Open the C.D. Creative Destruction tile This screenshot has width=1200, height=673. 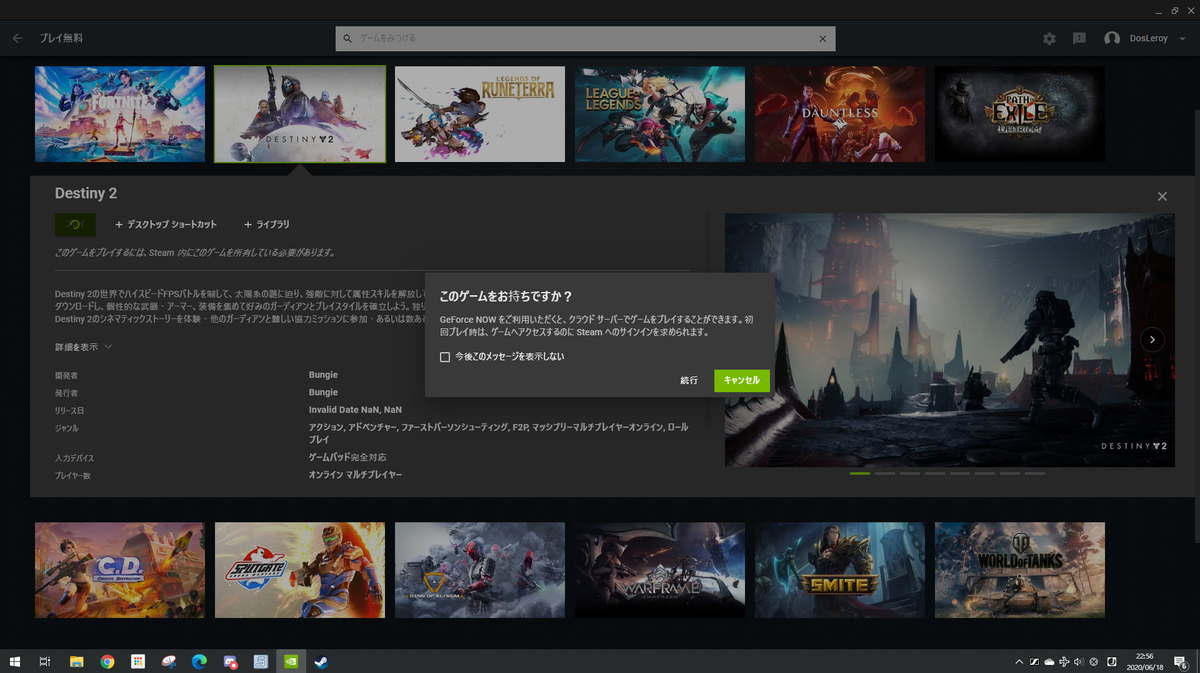120,570
